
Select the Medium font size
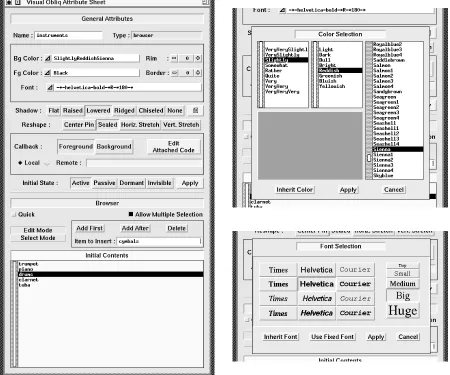pos(403,284)
